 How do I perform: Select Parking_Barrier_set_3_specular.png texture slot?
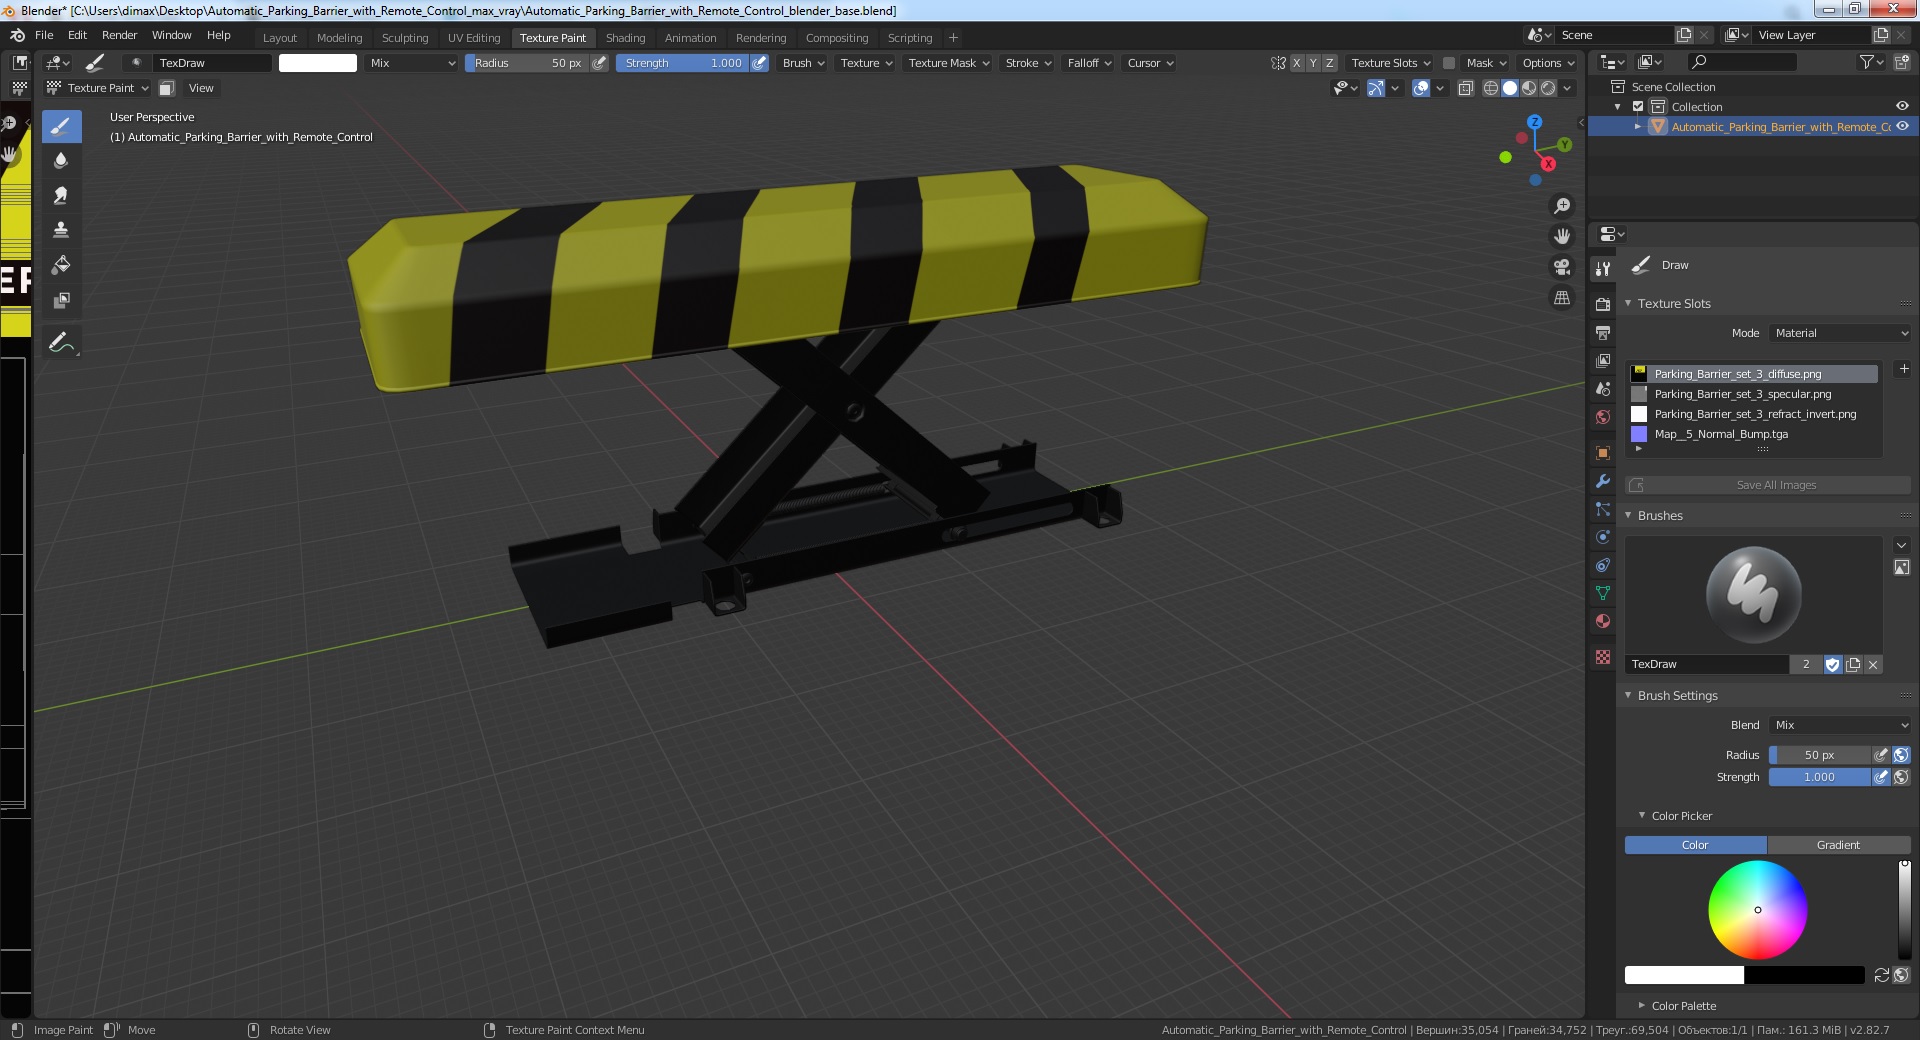[1753, 394]
